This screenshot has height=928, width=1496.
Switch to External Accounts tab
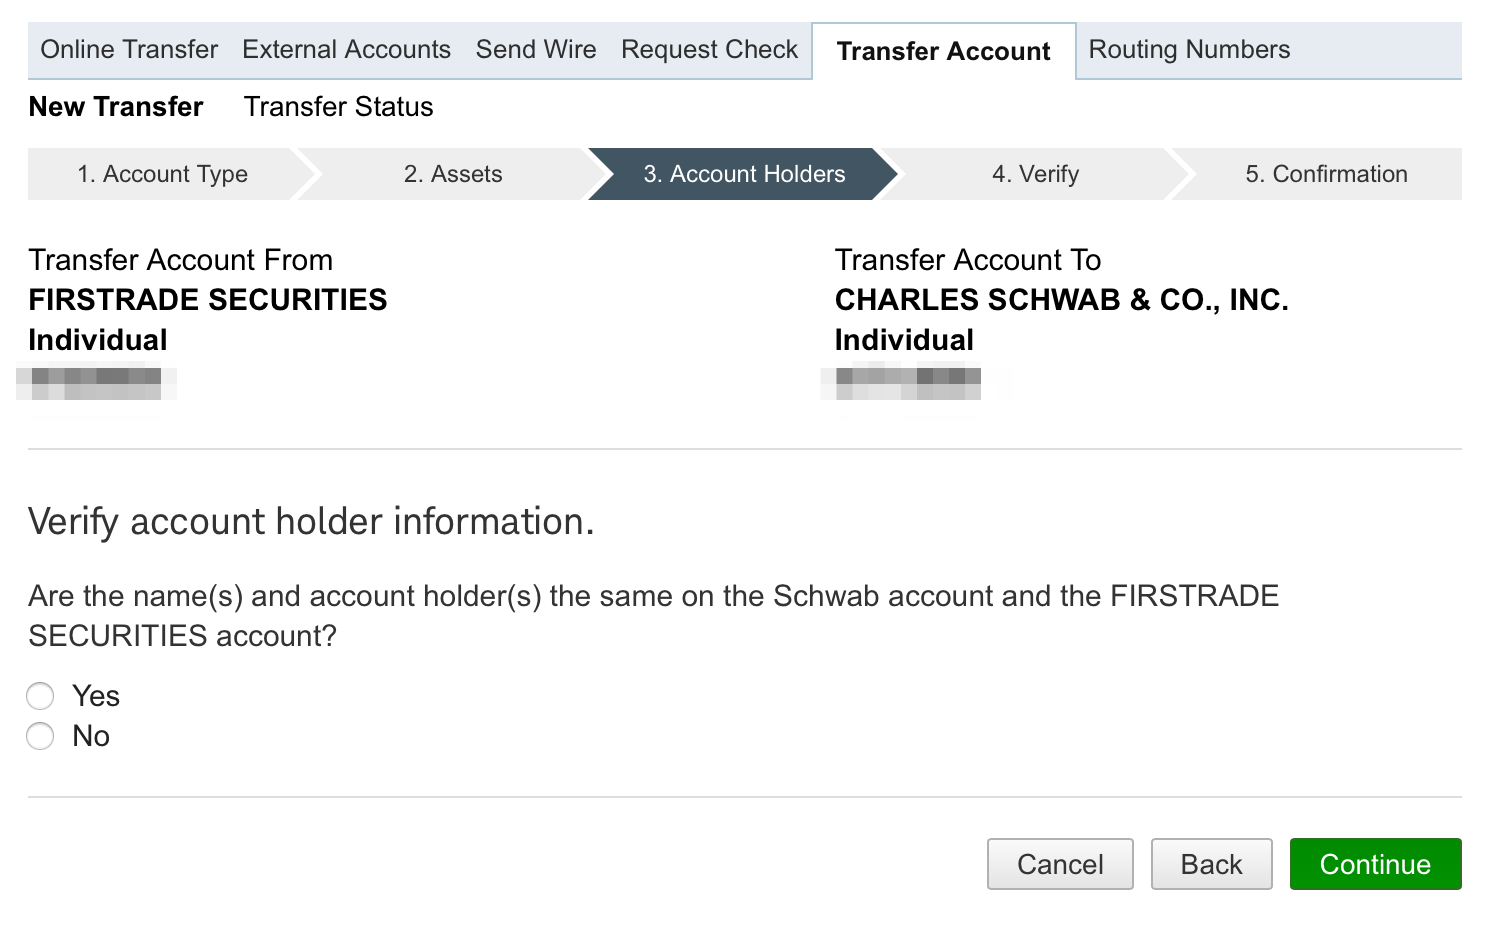point(346,50)
